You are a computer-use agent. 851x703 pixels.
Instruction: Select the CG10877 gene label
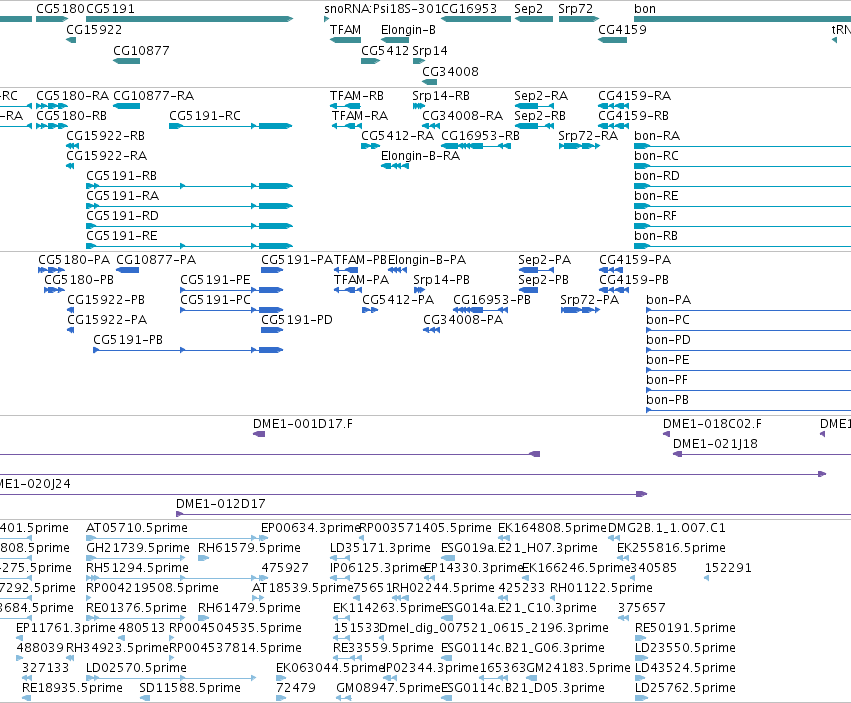coord(141,50)
